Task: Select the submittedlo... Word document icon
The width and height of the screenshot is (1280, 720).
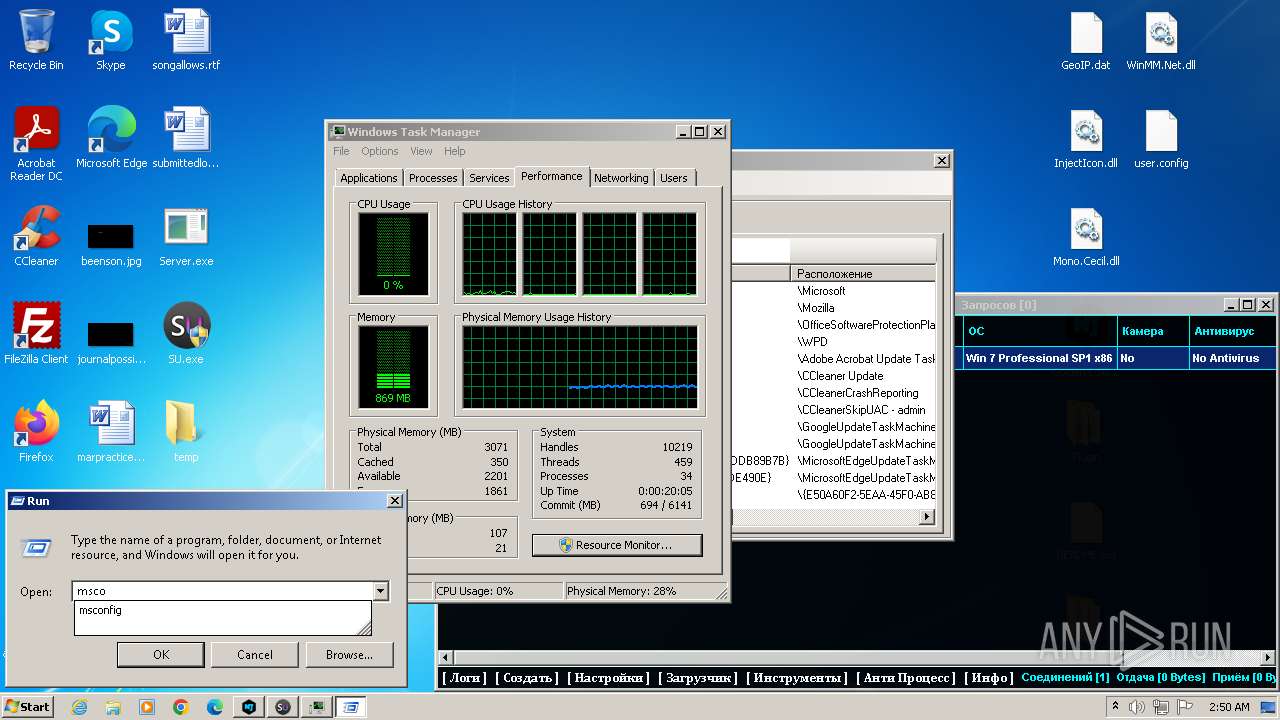Action: click(186, 138)
